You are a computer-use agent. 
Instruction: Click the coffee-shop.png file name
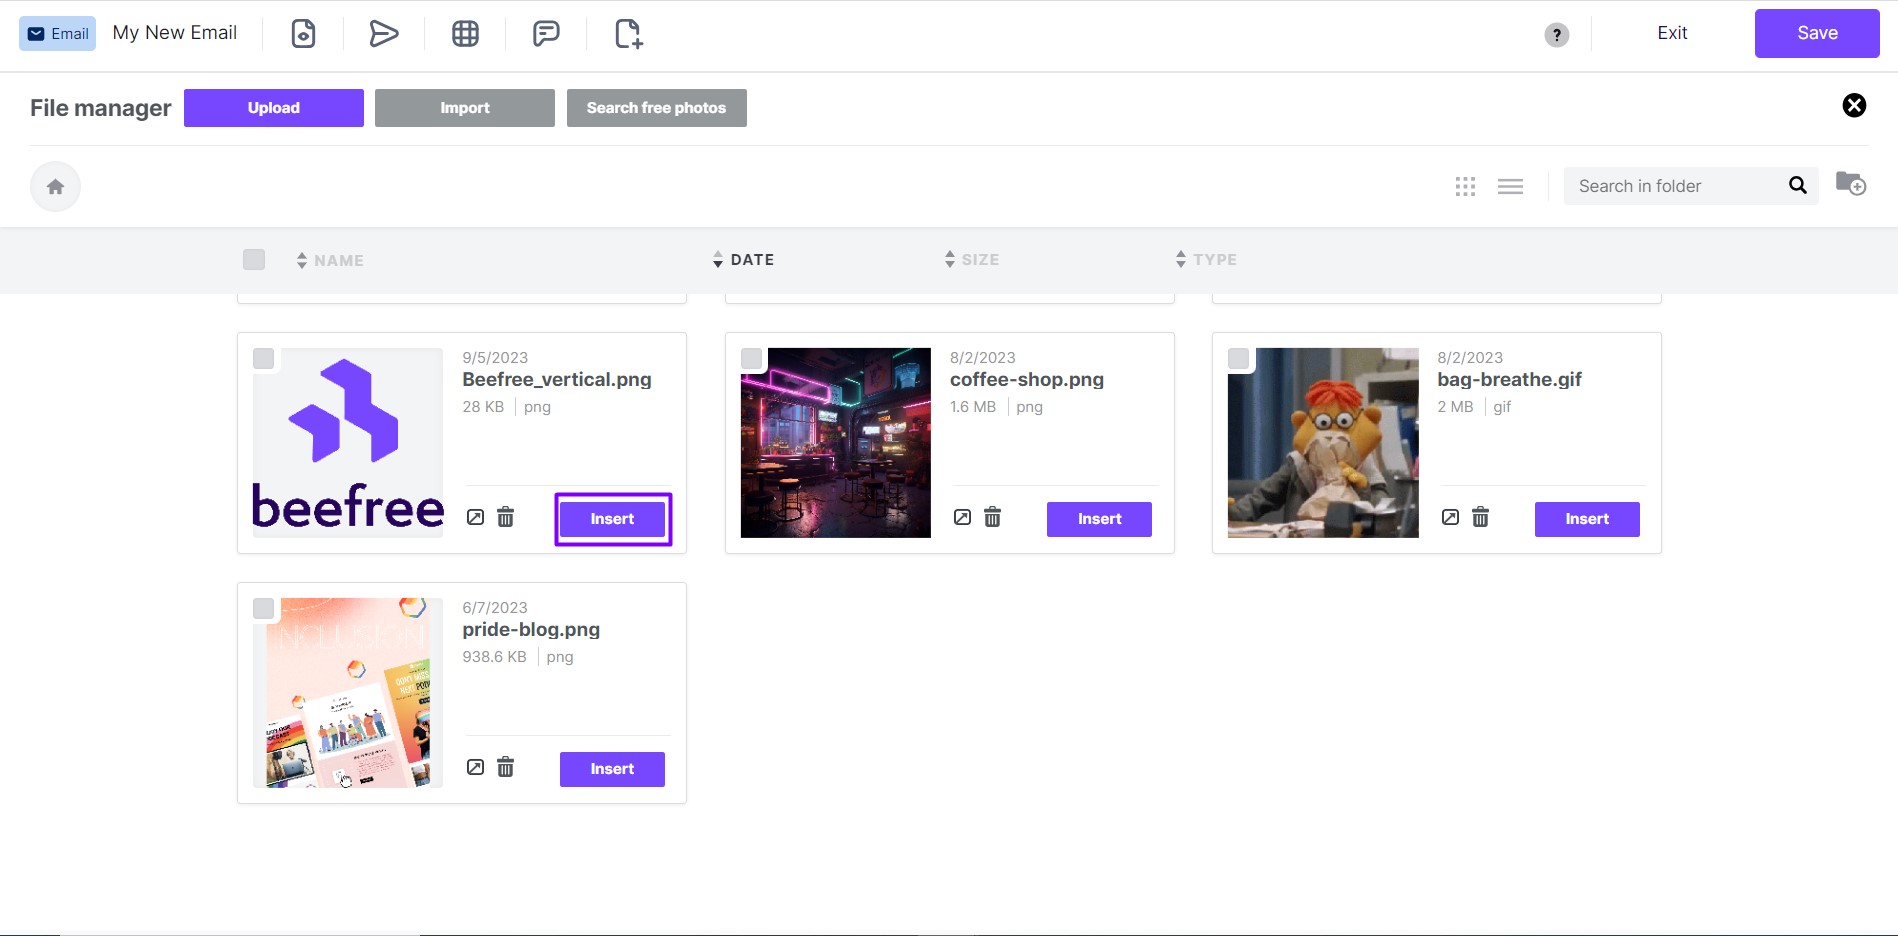[x=1027, y=380]
